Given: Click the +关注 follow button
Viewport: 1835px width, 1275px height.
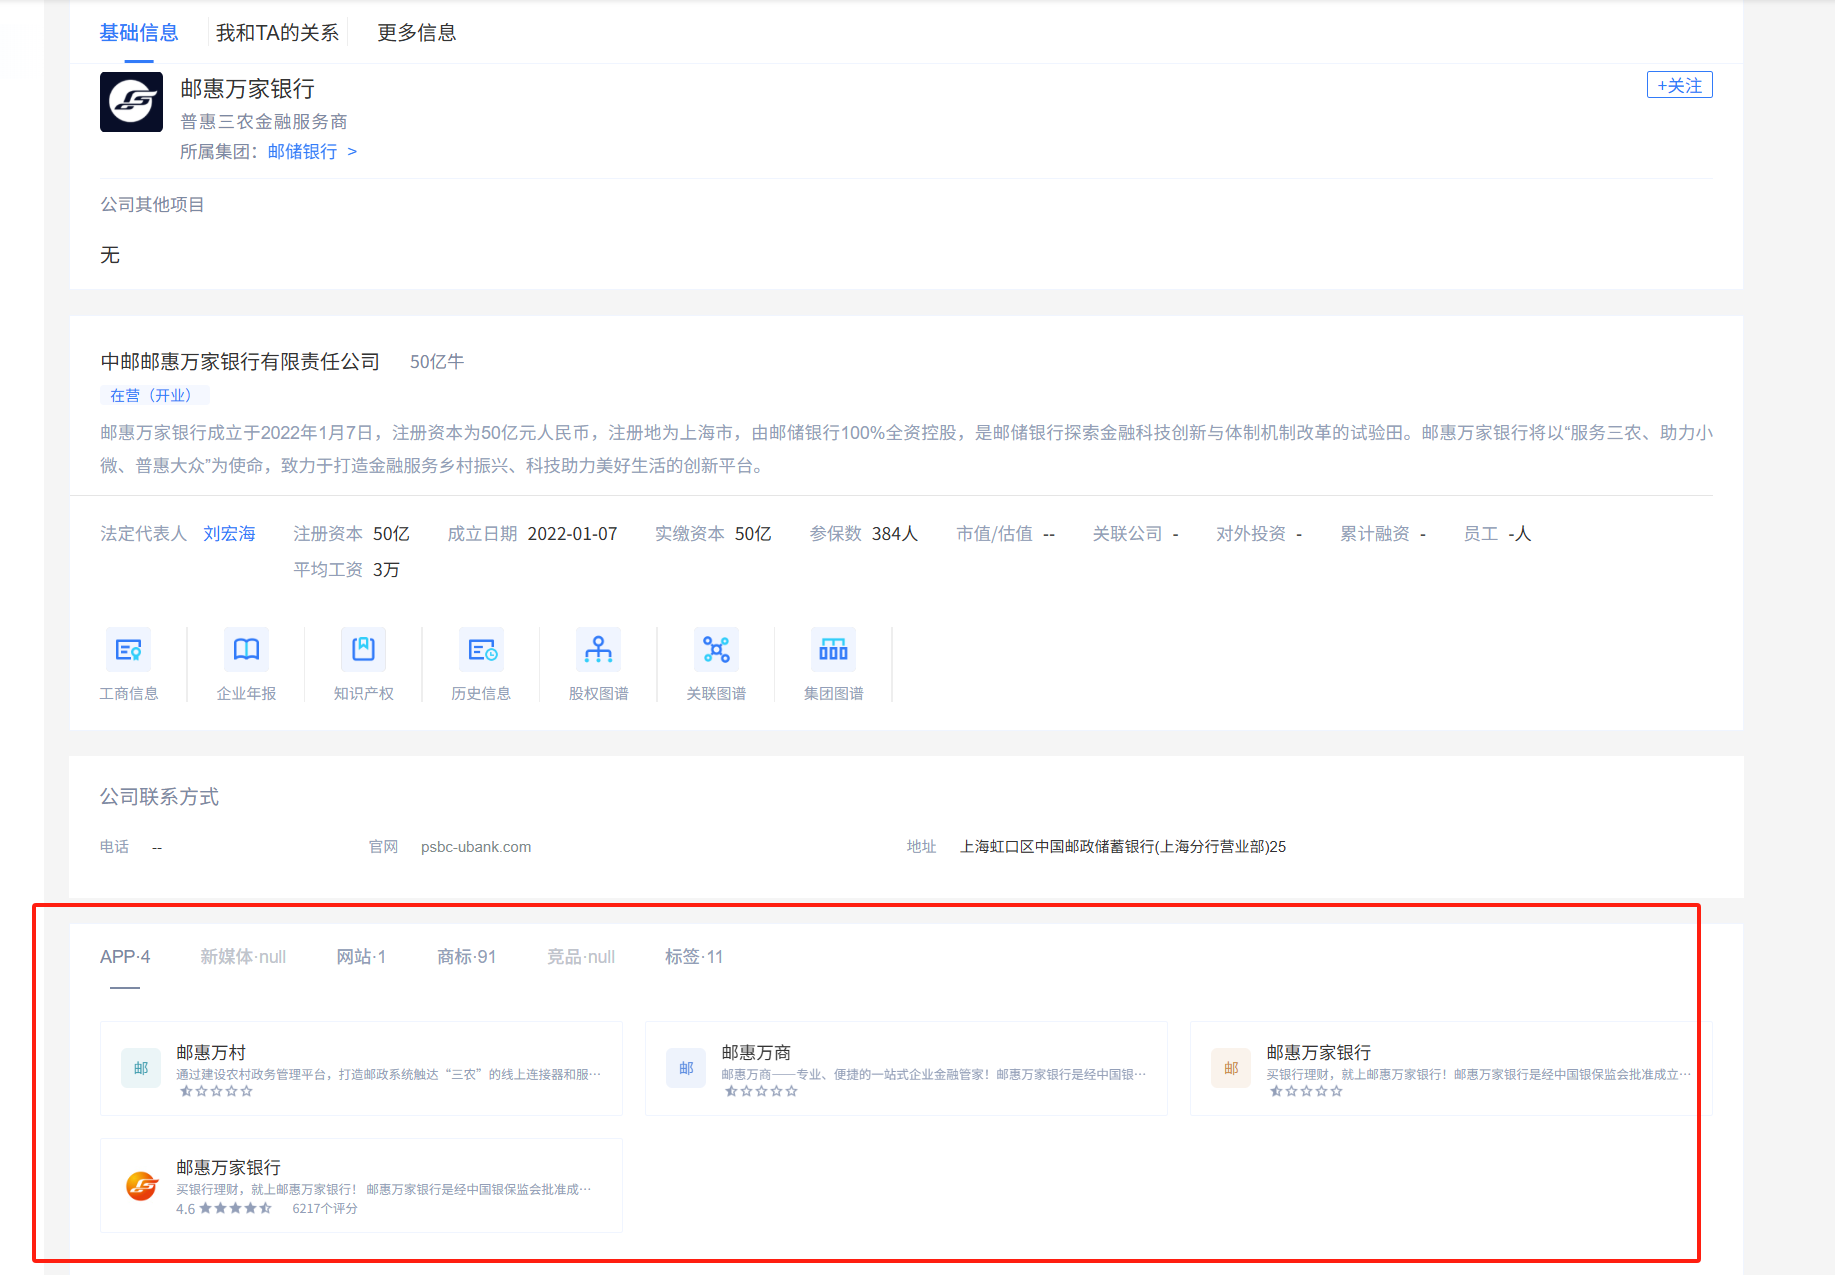Looking at the screenshot, I should coord(1679,85).
